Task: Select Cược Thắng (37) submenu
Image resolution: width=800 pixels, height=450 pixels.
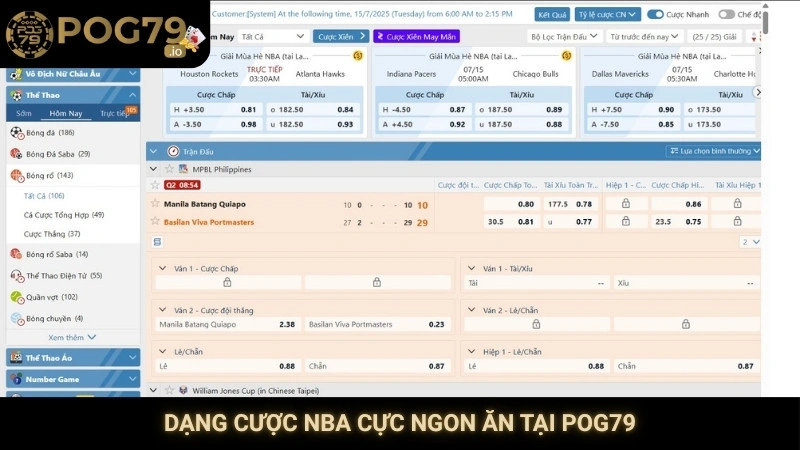Action: click(52, 234)
